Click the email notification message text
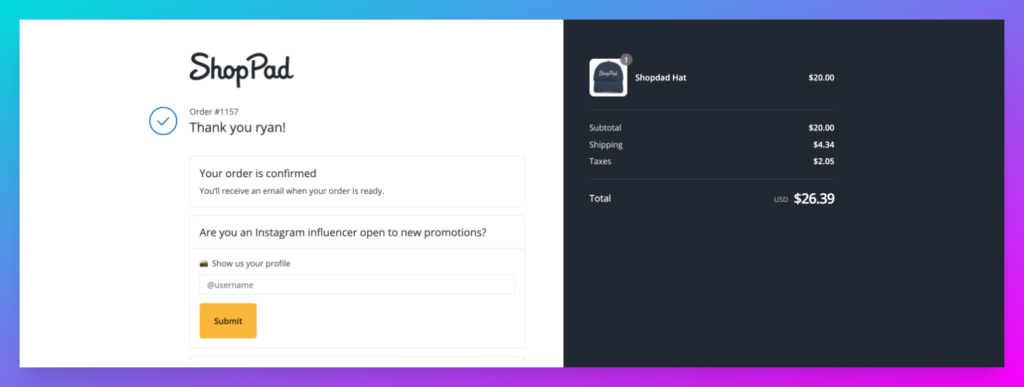The image size is (1024, 387). (x=292, y=191)
